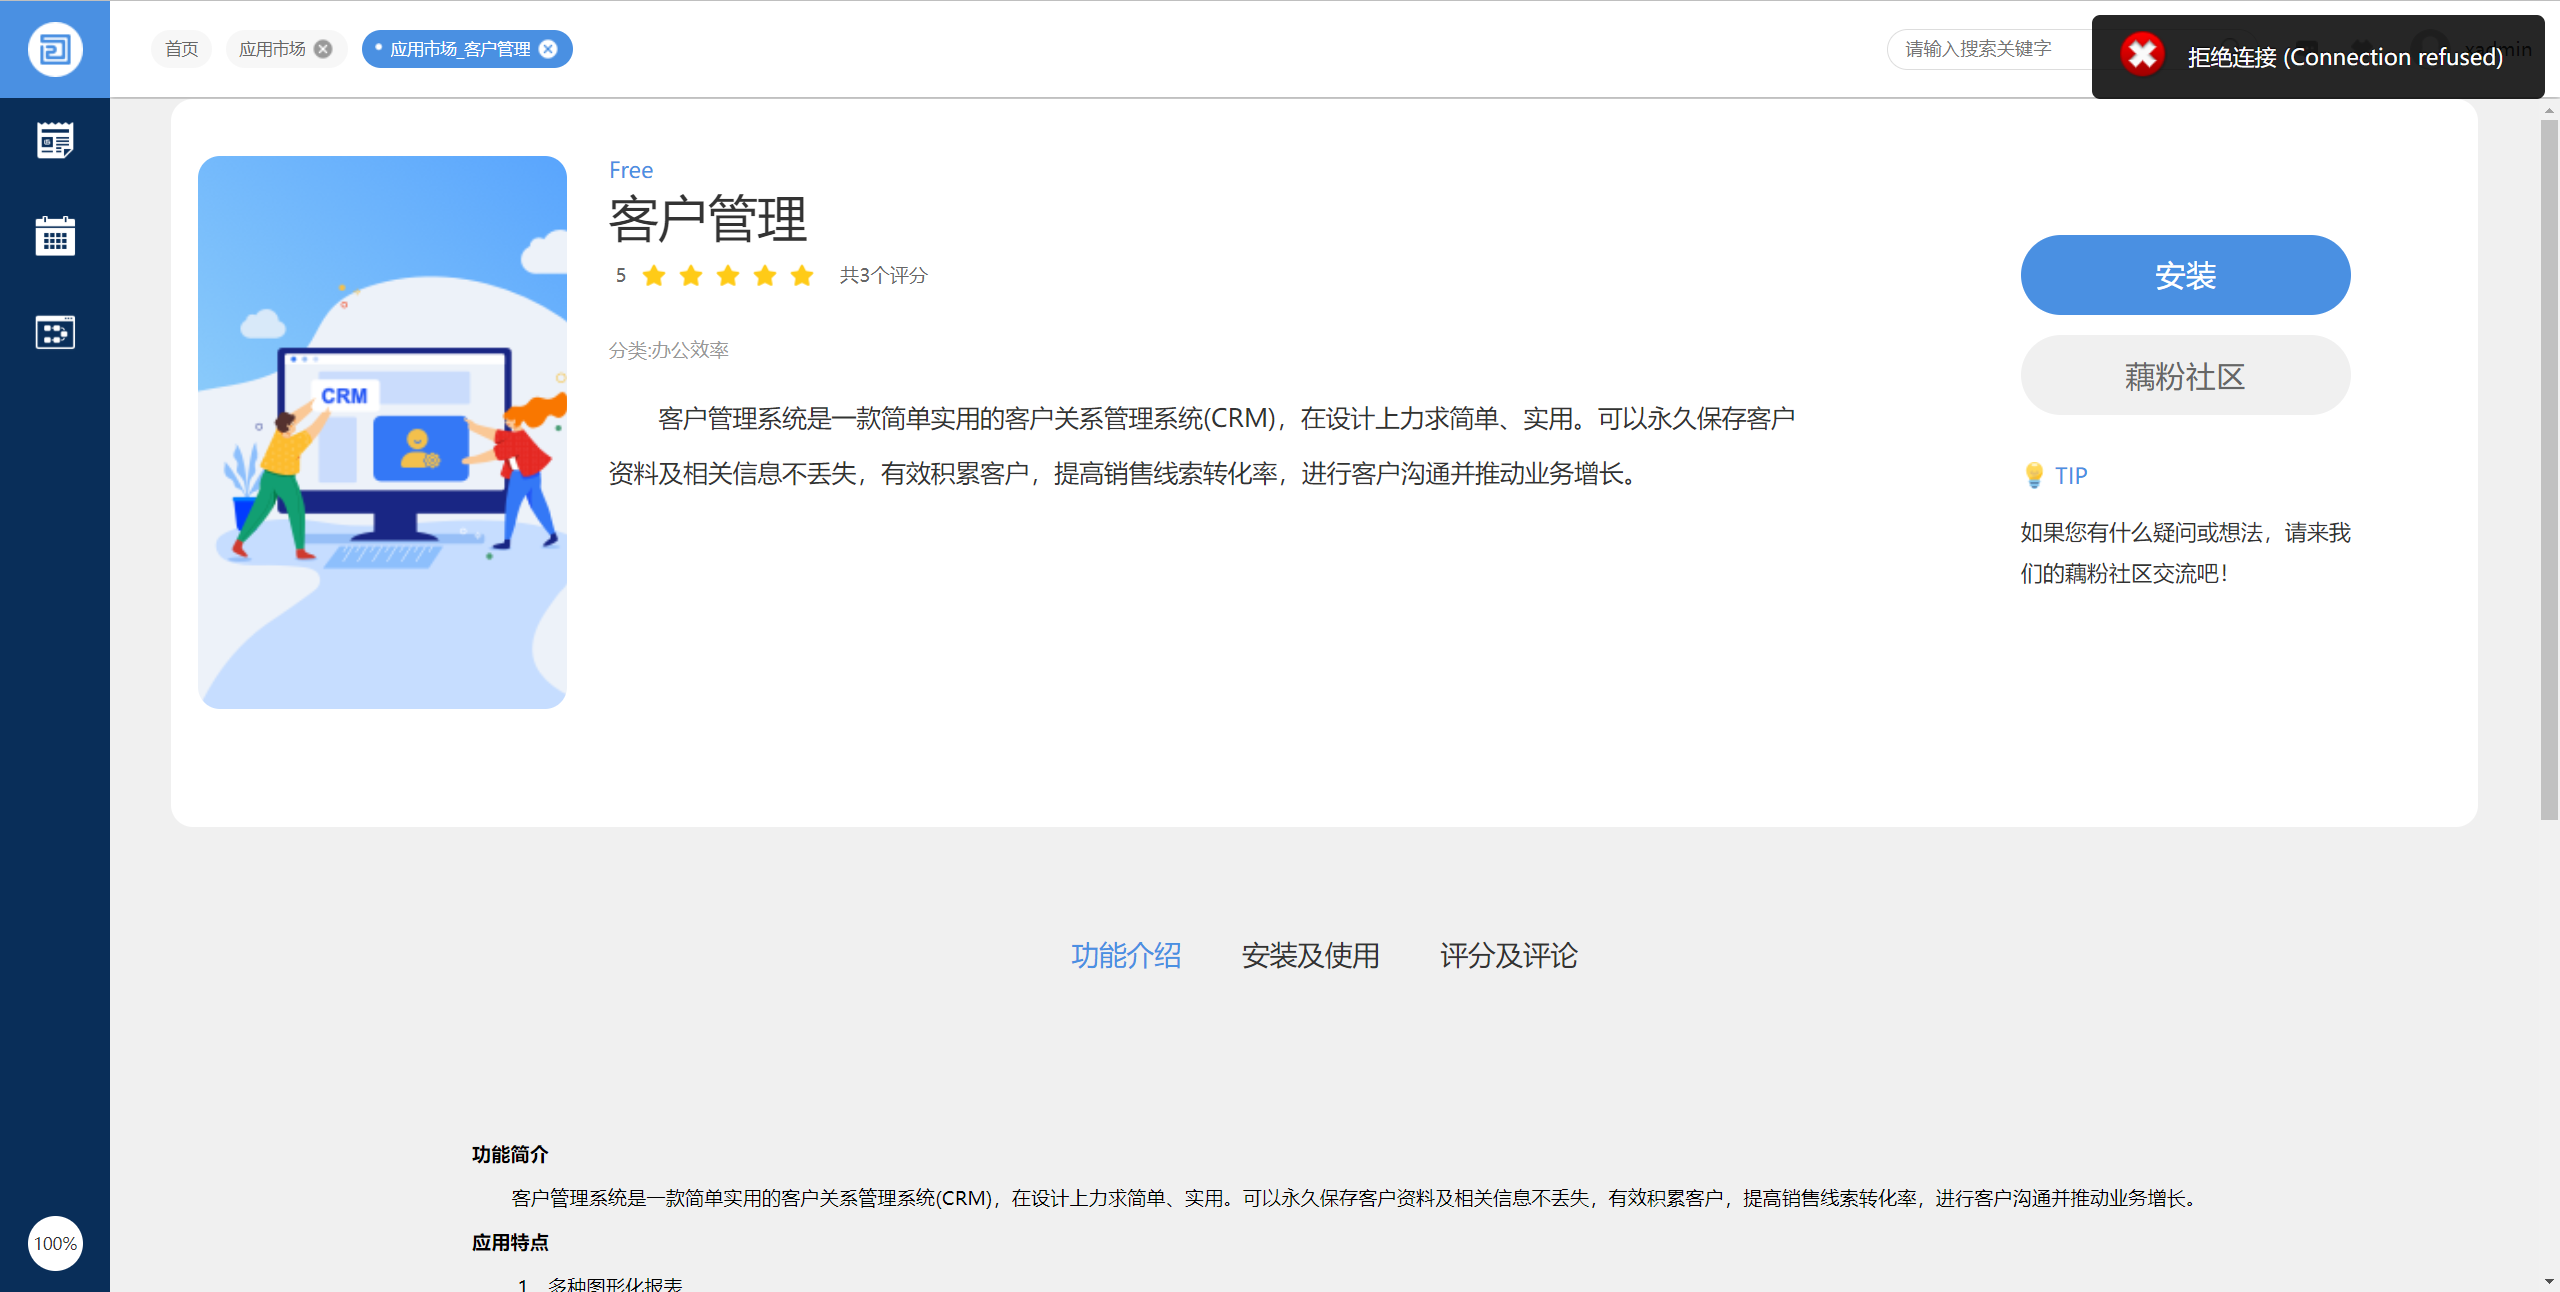The width and height of the screenshot is (2560, 1292).
Task: Click the 藕粉社区 button
Action: [2185, 376]
